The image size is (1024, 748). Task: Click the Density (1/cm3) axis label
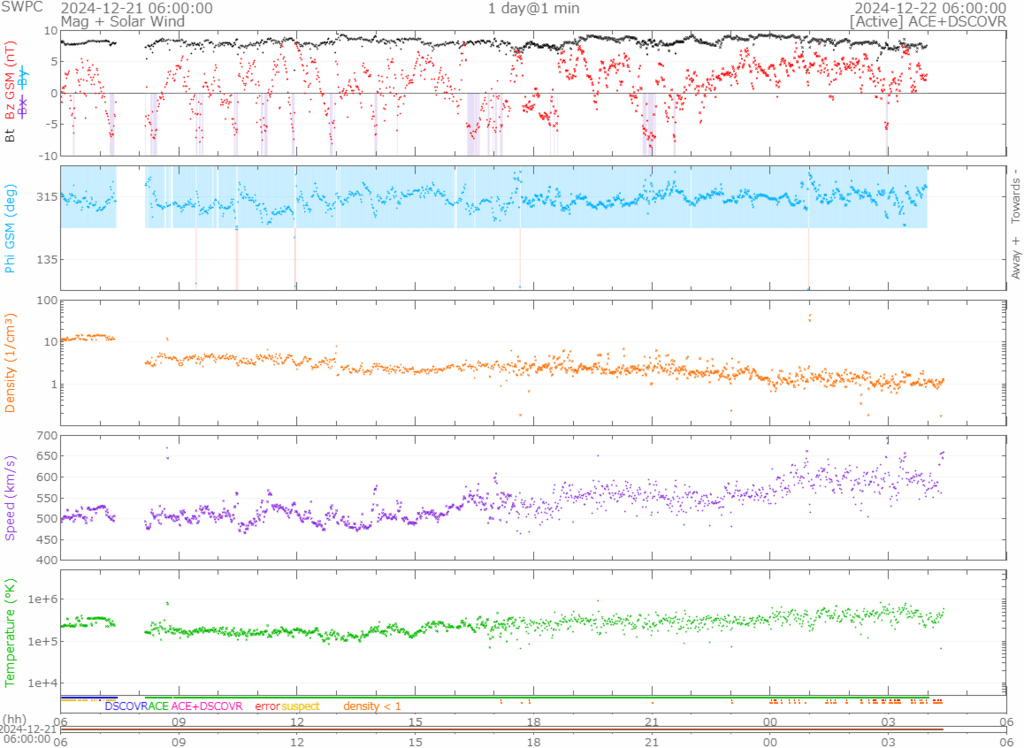click(x=11, y=363)
